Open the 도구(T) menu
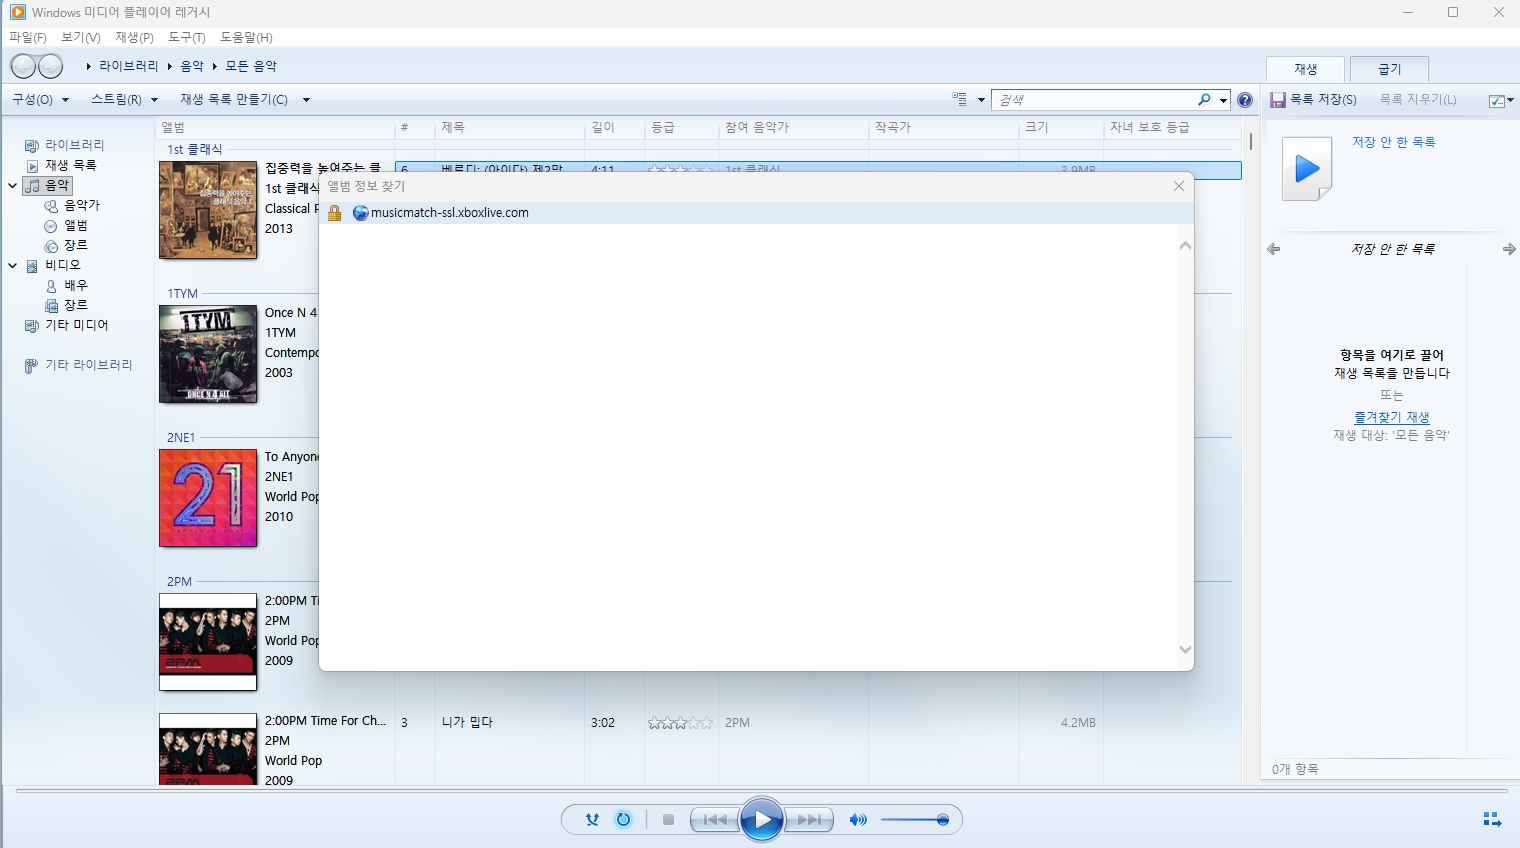This screenshot has width=1520, height=848. 187,37
